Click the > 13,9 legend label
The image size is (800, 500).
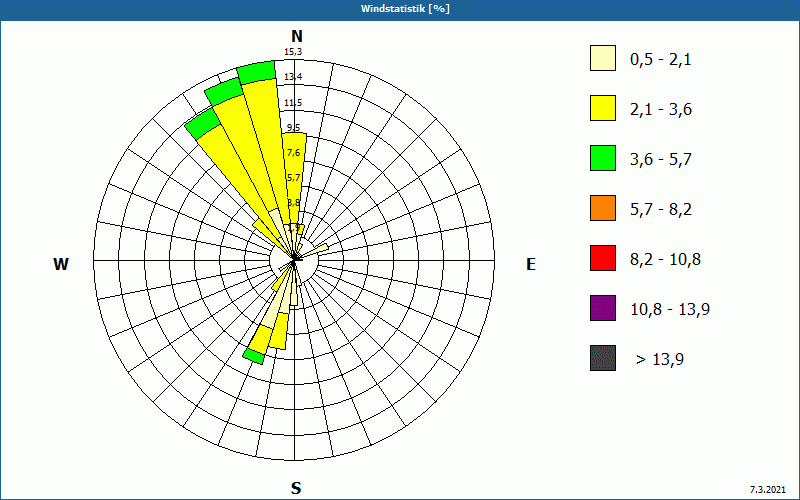click(x=660, y=360)
